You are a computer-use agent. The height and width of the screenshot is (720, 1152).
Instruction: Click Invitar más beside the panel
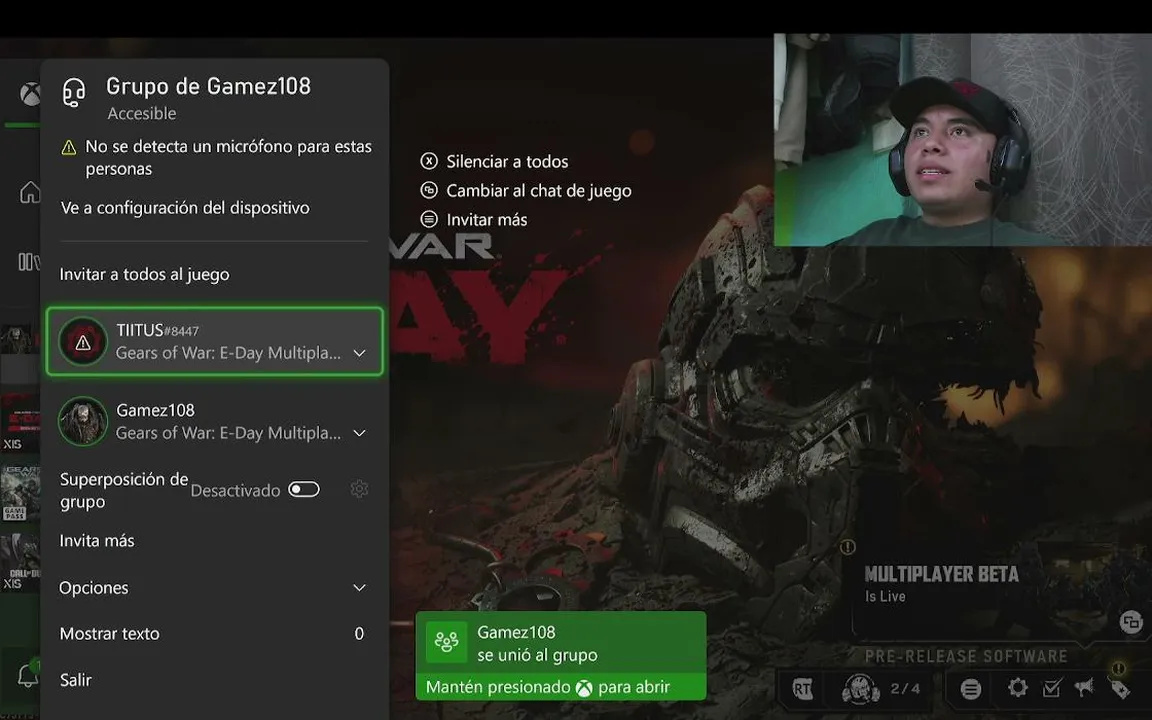pos(486,220)
